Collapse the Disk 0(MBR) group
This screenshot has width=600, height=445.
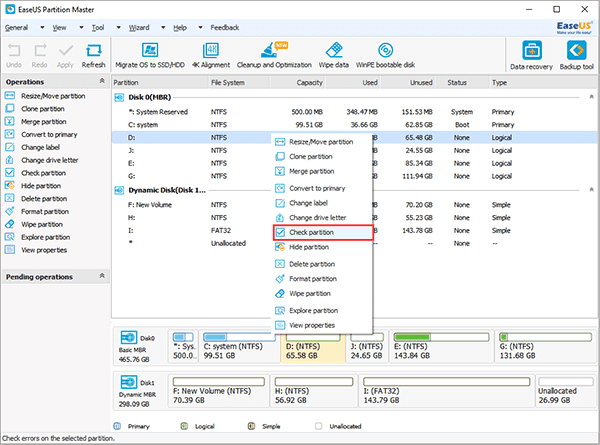[591, 97]
